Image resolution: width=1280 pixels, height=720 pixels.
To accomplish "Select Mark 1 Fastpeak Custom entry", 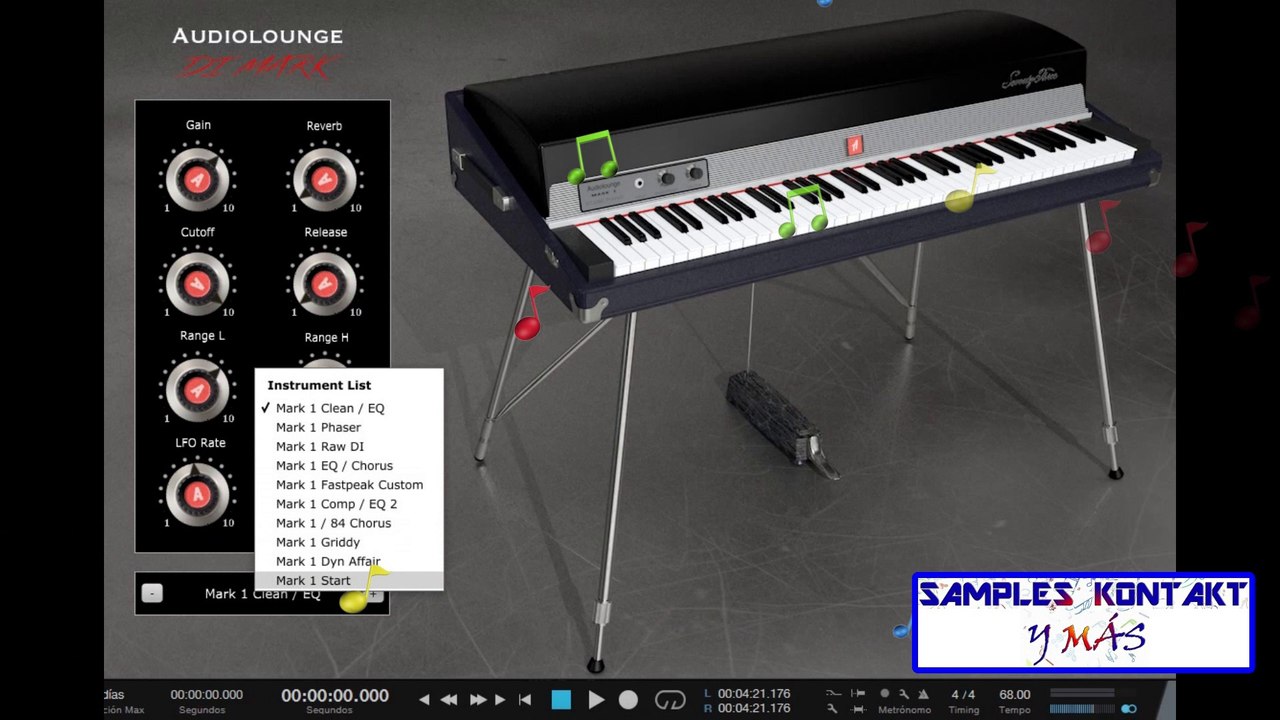I will [349, 485].
